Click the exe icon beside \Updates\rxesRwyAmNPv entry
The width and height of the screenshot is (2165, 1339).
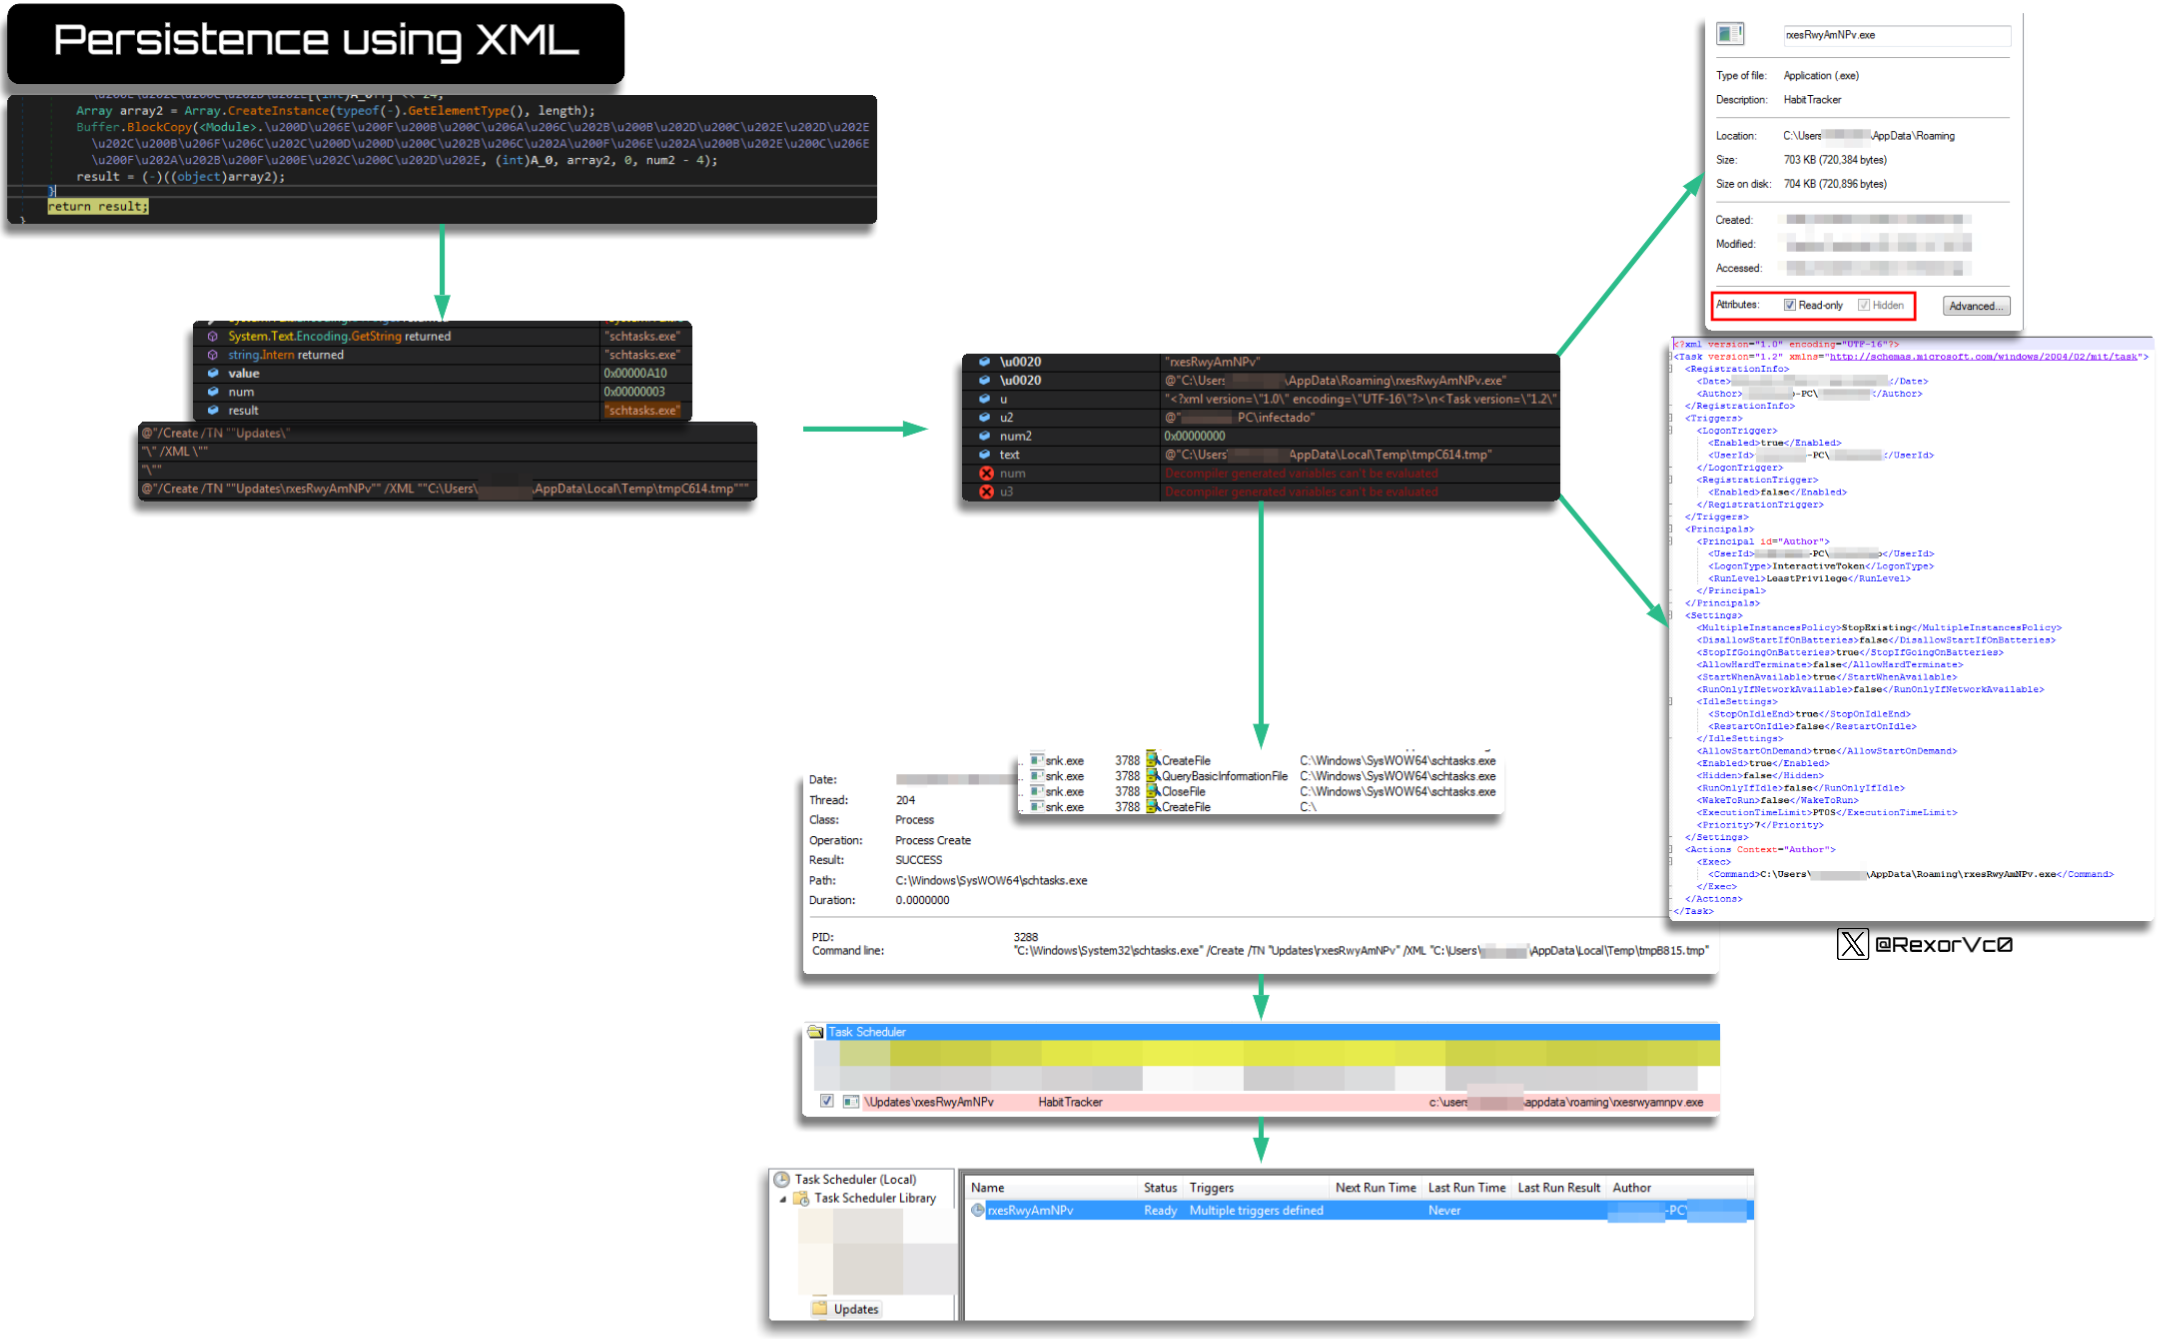850,1101
